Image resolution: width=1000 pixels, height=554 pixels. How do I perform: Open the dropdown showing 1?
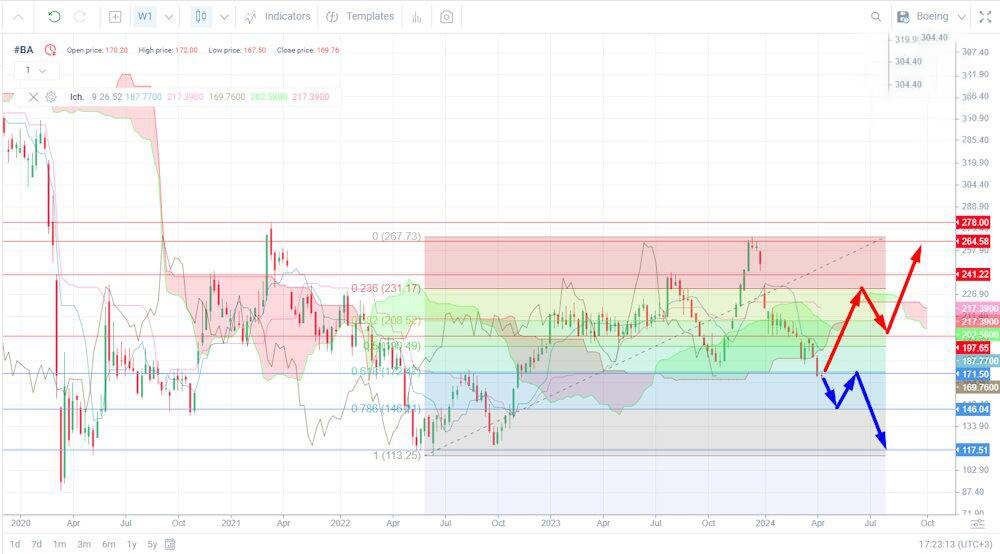(x=36, y=70)
